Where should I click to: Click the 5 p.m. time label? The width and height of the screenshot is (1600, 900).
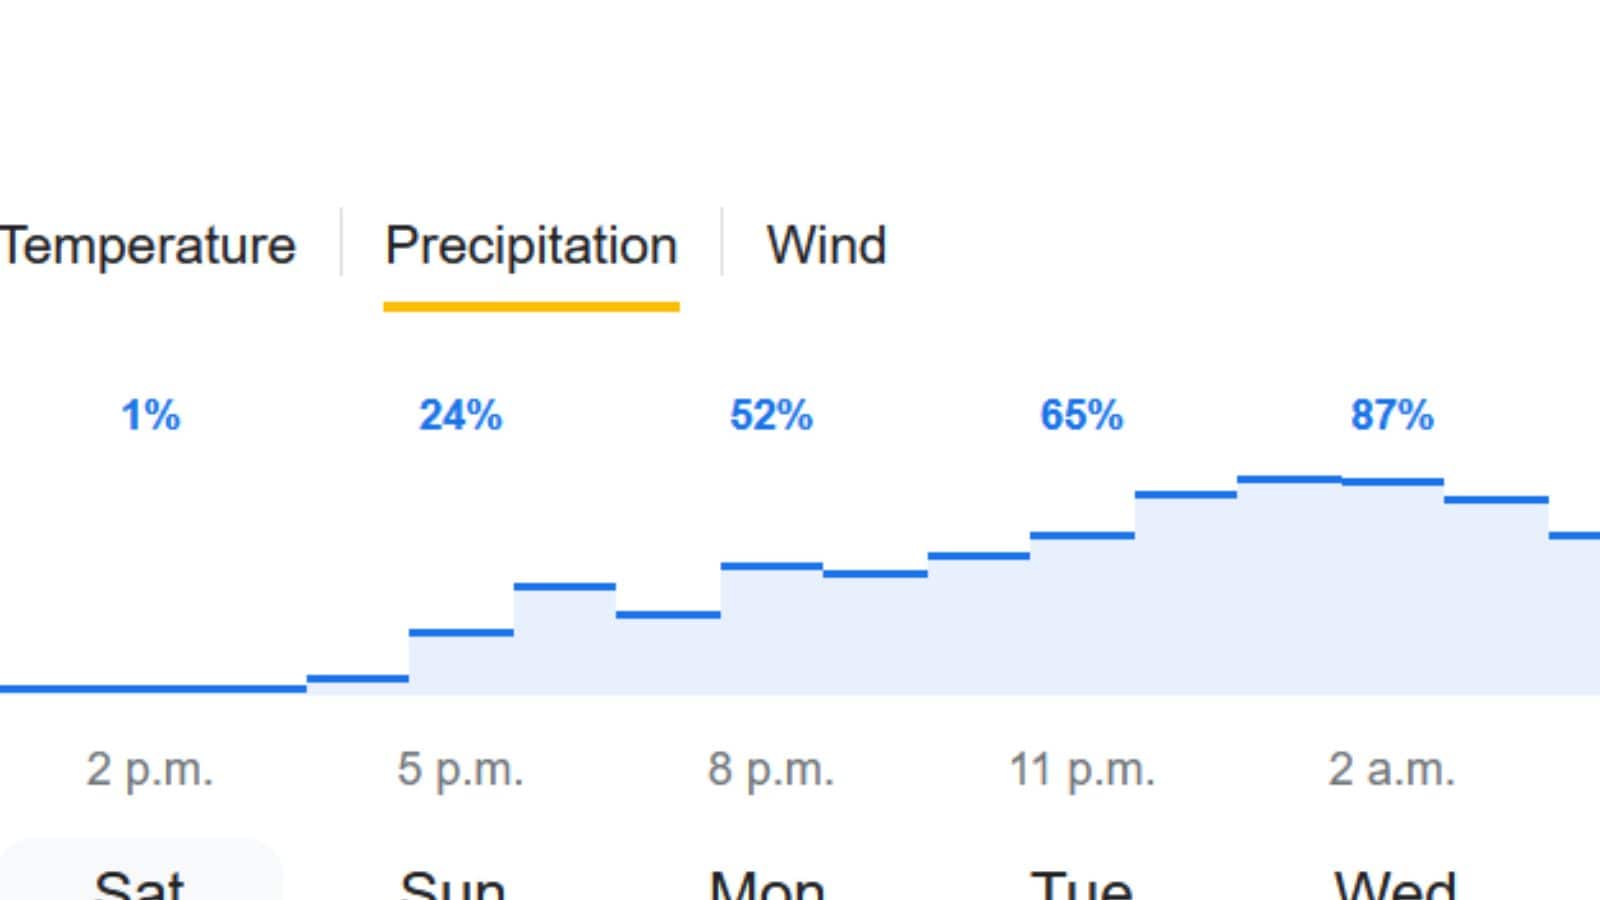click(460, 771)
